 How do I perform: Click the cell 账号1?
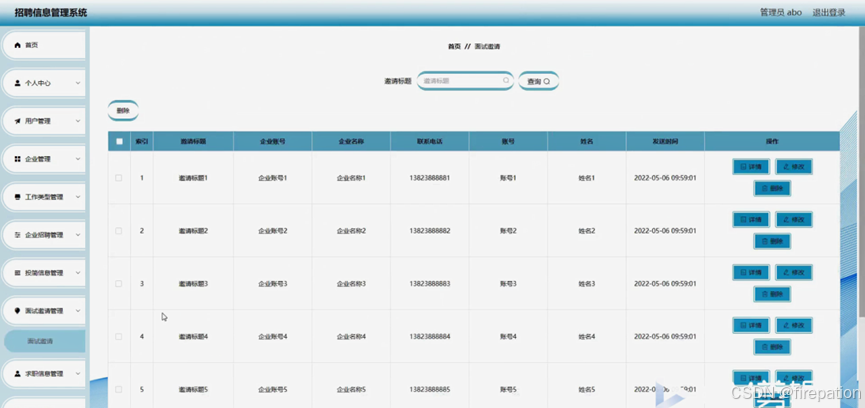point(508,178)
